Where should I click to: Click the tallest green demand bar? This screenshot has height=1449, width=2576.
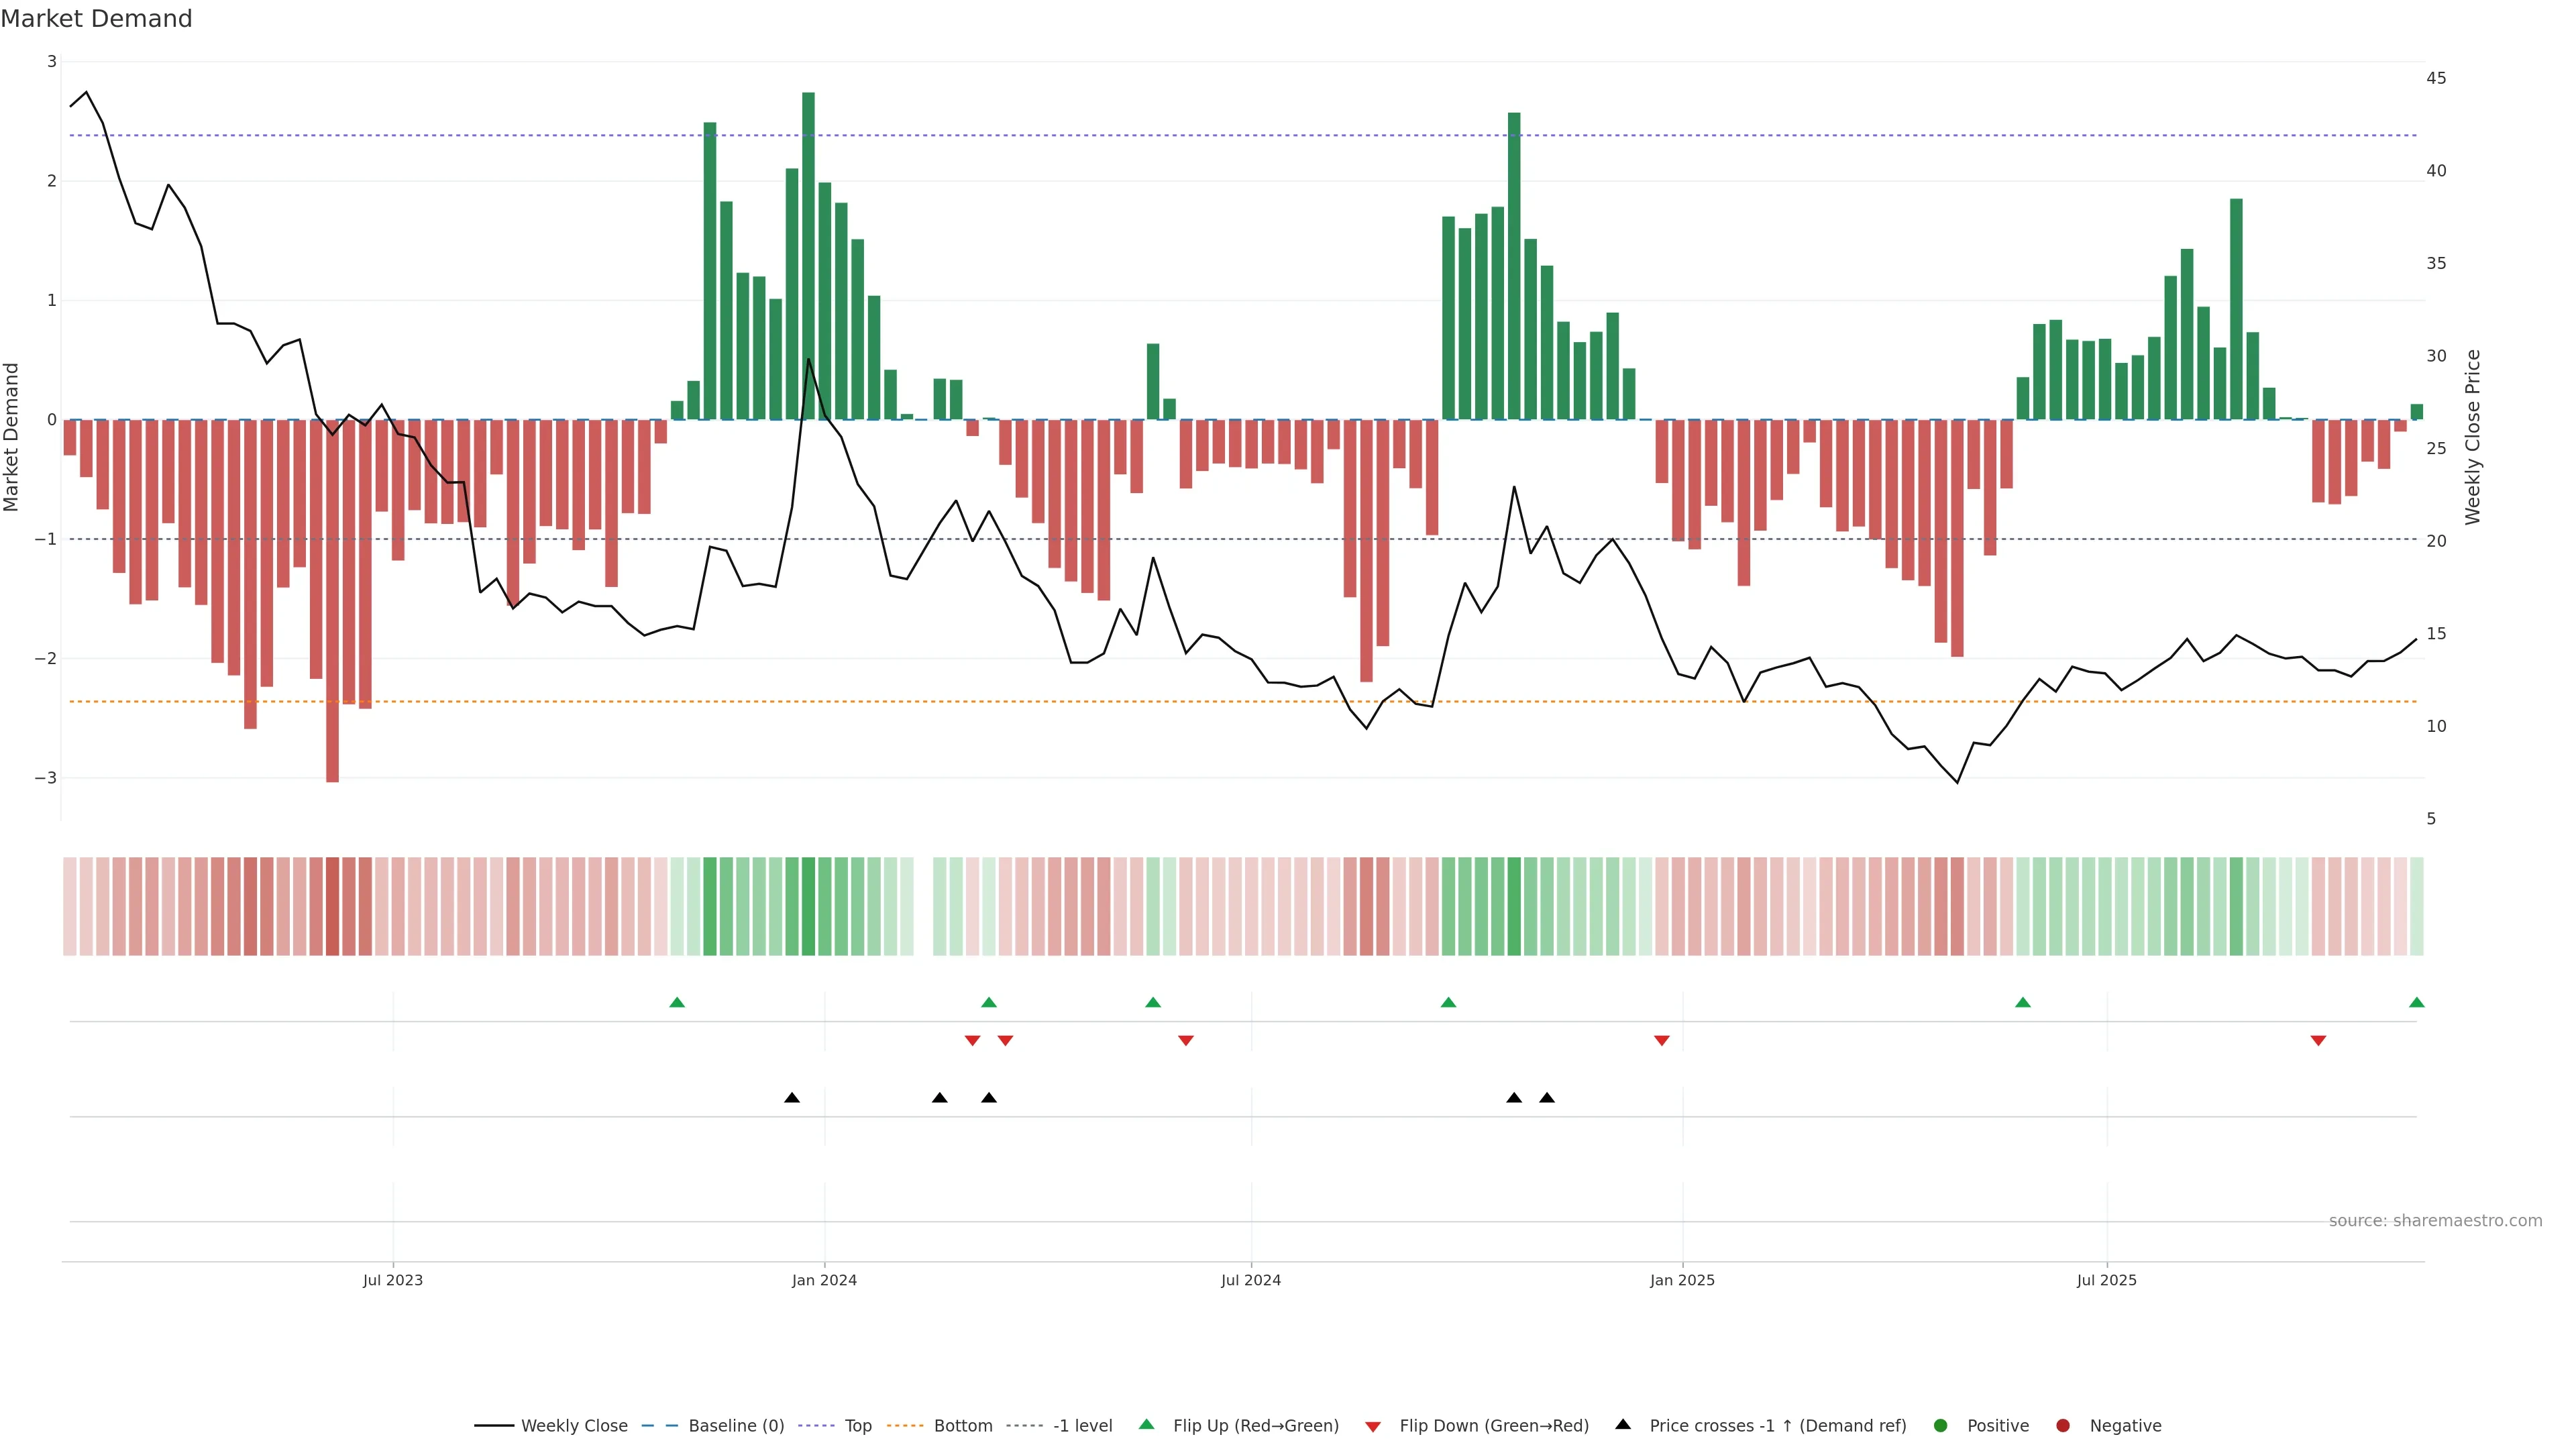click(808, 250)
